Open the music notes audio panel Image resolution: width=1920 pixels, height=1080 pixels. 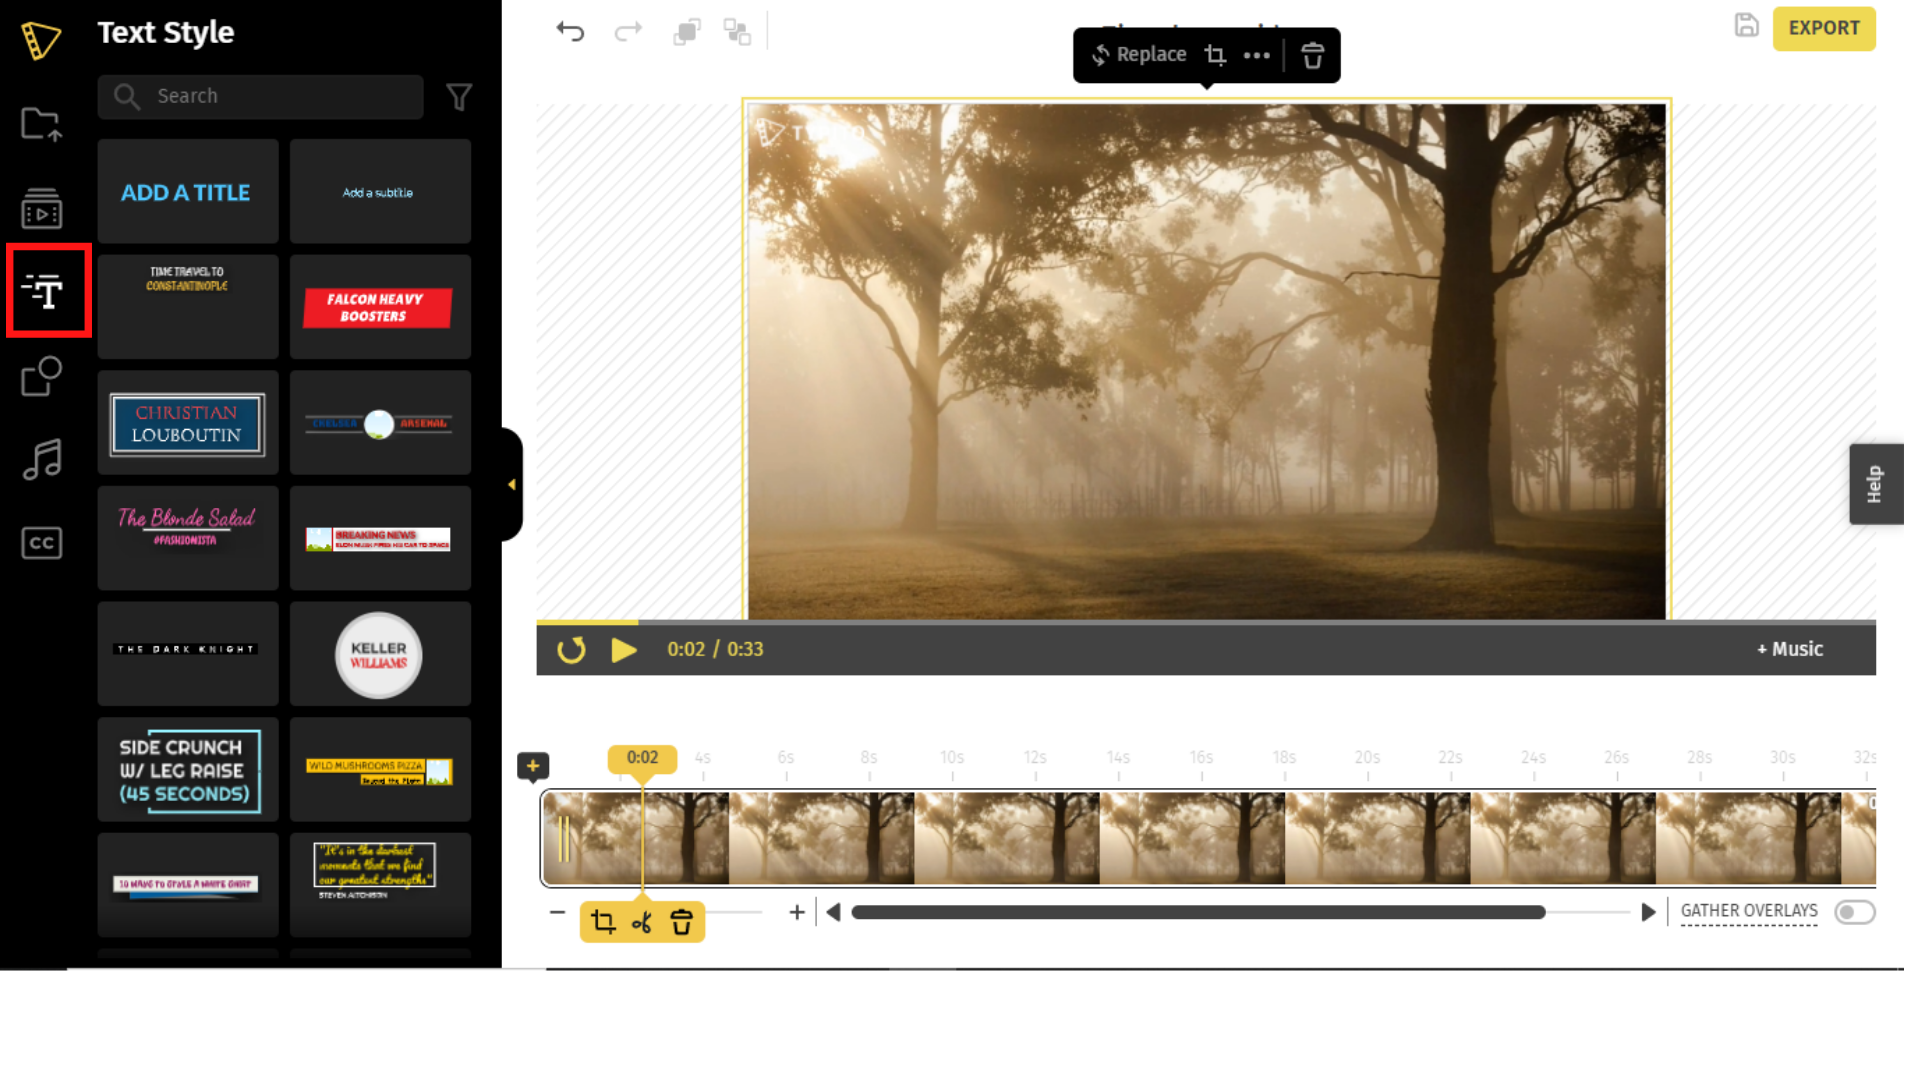[42, 460]
